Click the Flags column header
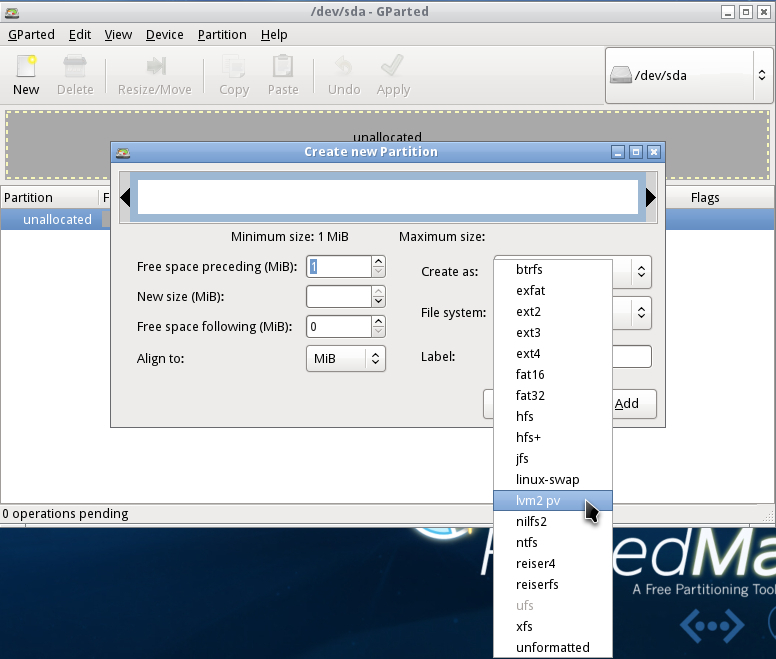Viewport: 776px width, 659px height. tap(705, 197)
